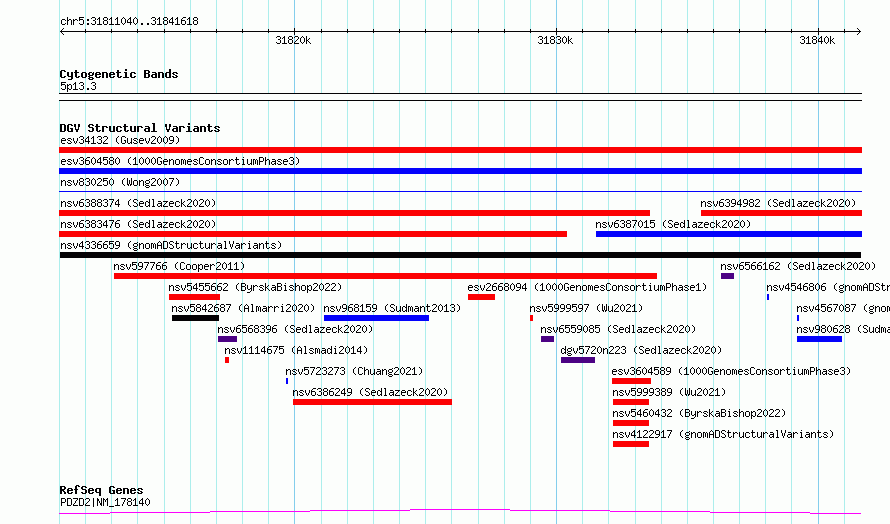Screen dimensions: 890x524
Task: Open variant esv34132 (Gusev2009)
Action: click(120, 140)
